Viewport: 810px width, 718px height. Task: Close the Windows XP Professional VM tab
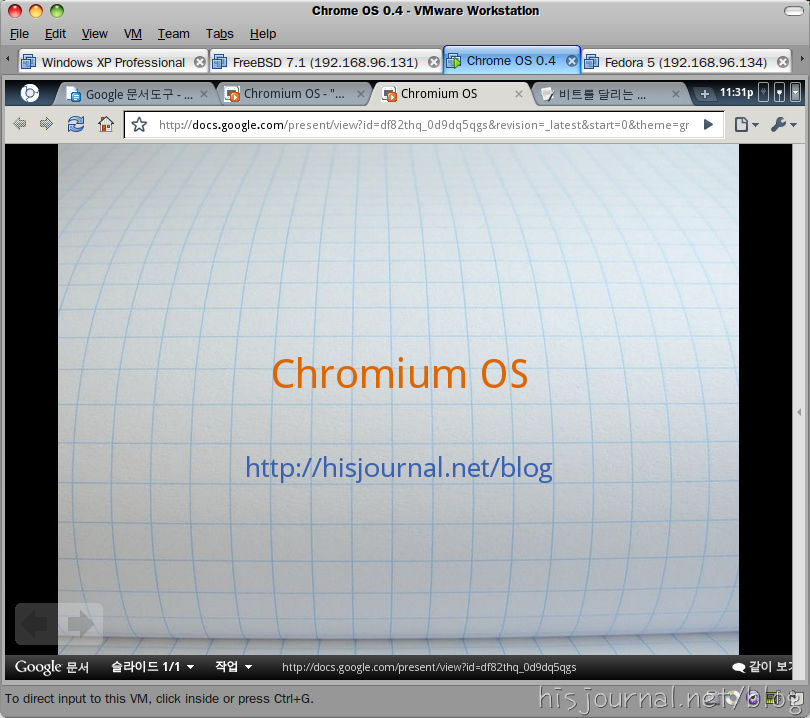pos(199,62)
